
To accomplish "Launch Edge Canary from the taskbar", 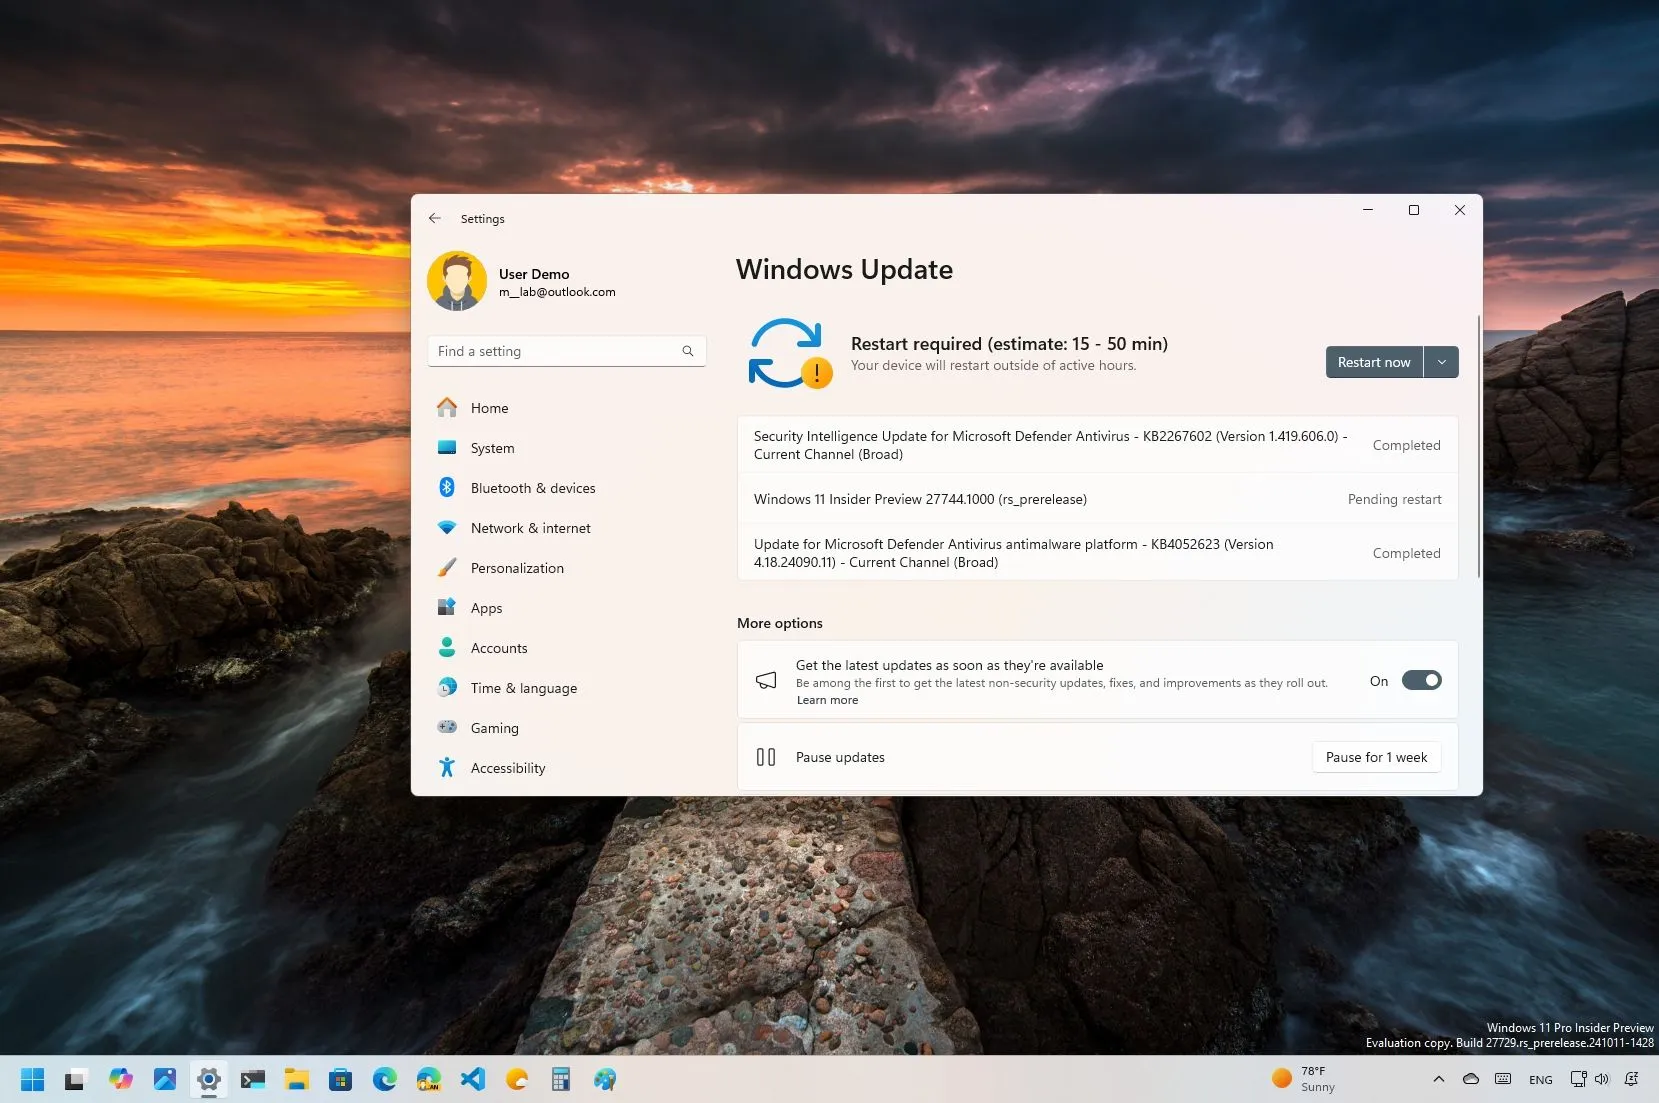I will coord(429,1079).
